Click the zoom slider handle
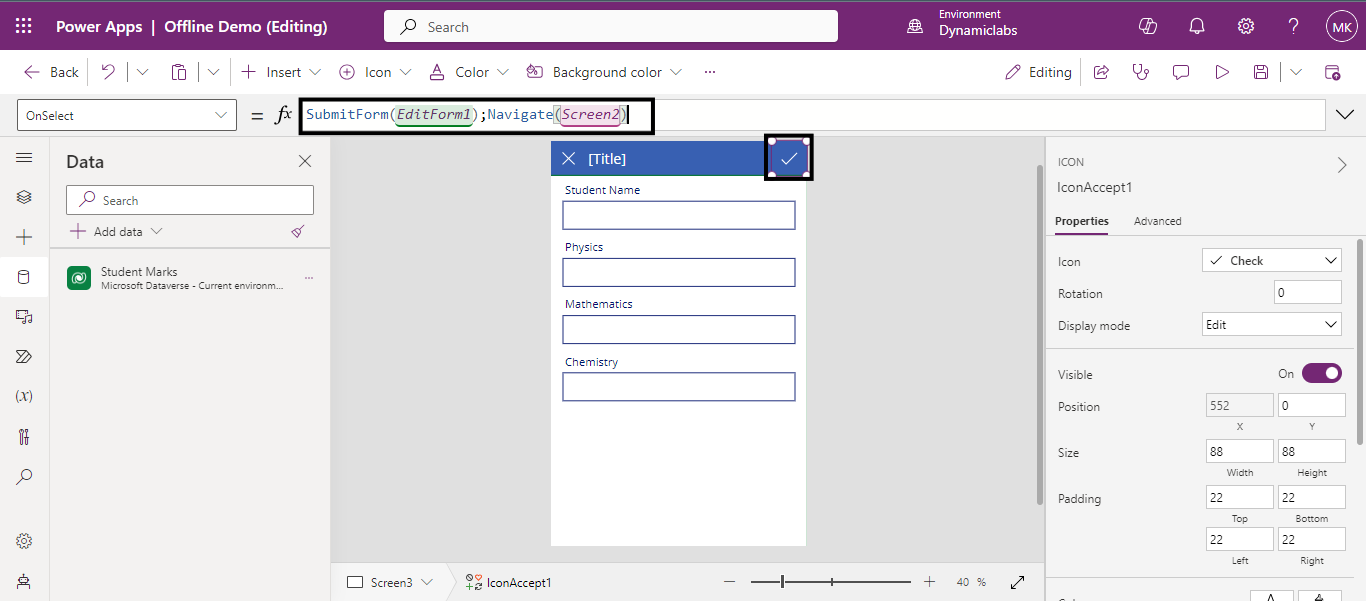 [783, 582]
